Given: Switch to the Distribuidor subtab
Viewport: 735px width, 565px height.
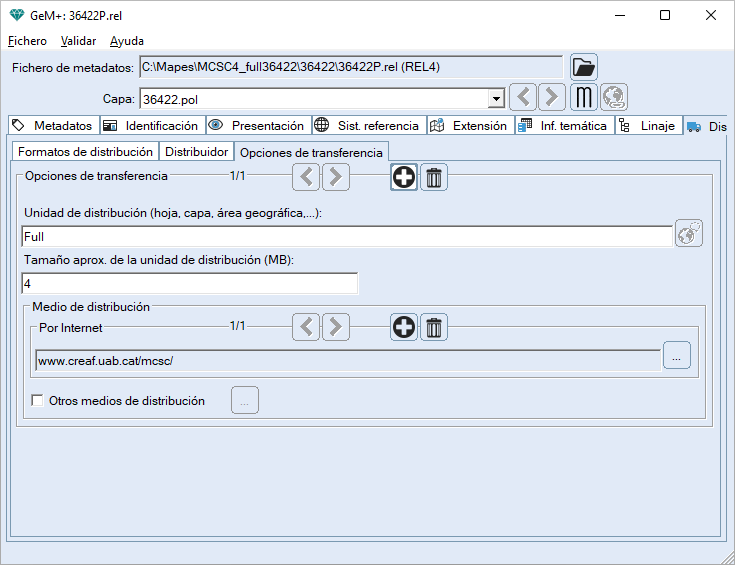Looking at the screenshot, I should click(x=196, y=152).
